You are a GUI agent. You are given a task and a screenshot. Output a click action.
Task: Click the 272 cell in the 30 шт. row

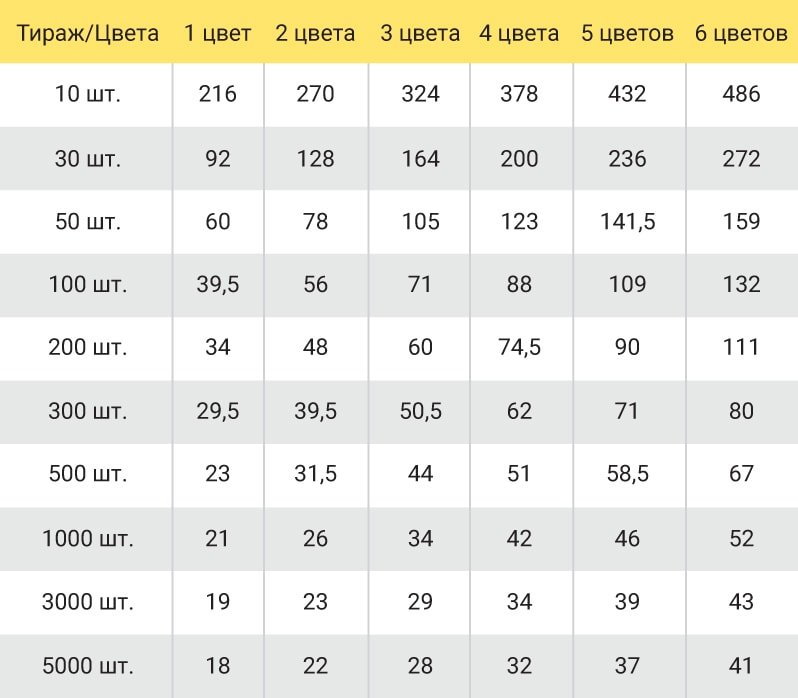[x=741, y=159]
